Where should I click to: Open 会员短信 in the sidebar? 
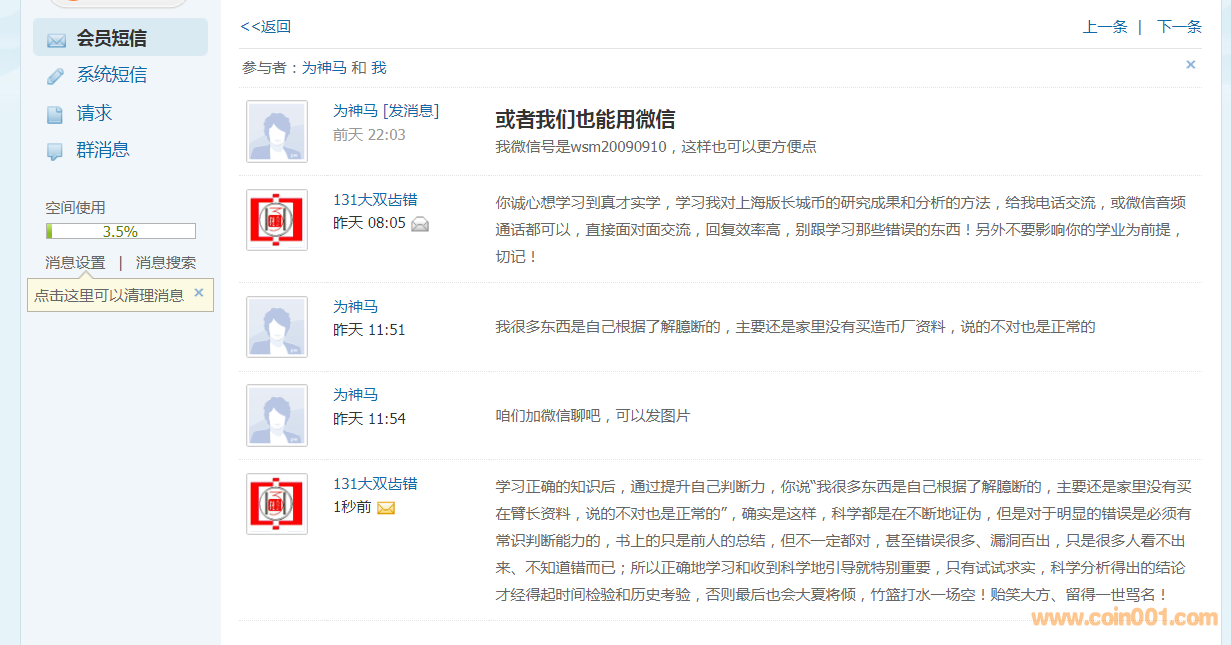[x=111, y=38]
